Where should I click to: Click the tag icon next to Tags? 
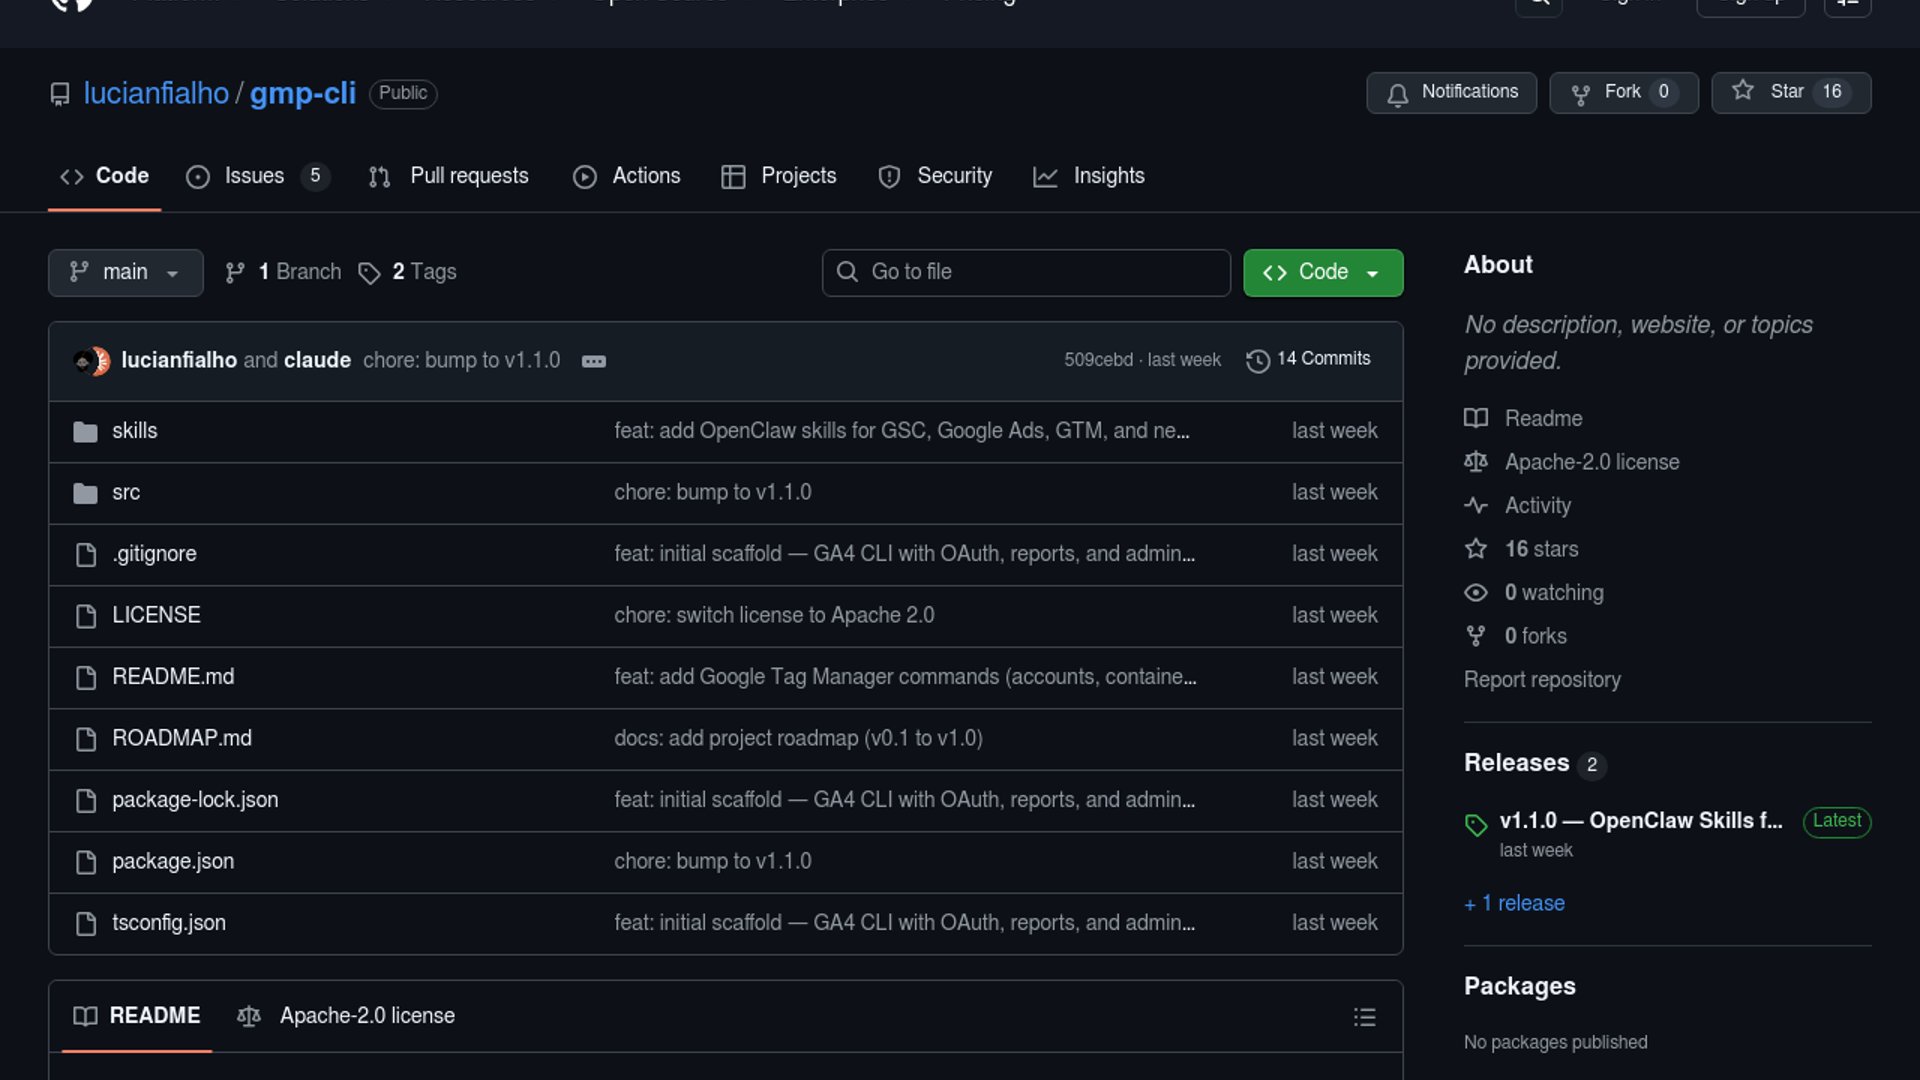[x=369, y=273]
